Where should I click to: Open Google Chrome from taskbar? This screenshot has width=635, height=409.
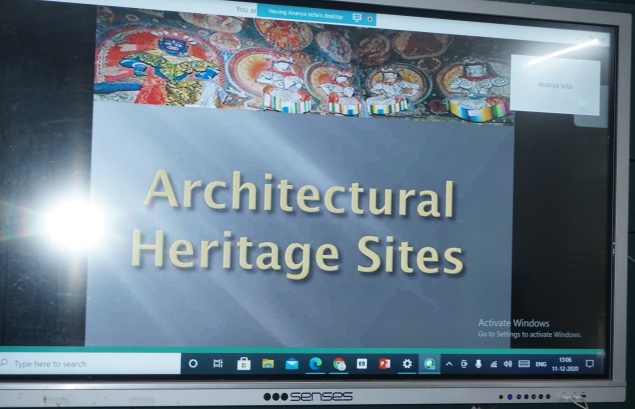click(x=340, y=364)
